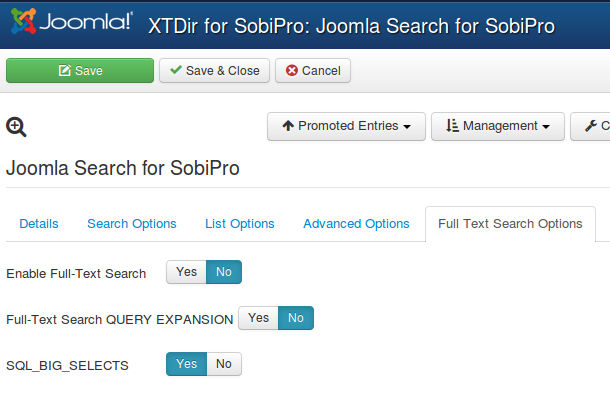
Task: Click 'XTDir for SobiPro' header title
Action: [352, 26]
